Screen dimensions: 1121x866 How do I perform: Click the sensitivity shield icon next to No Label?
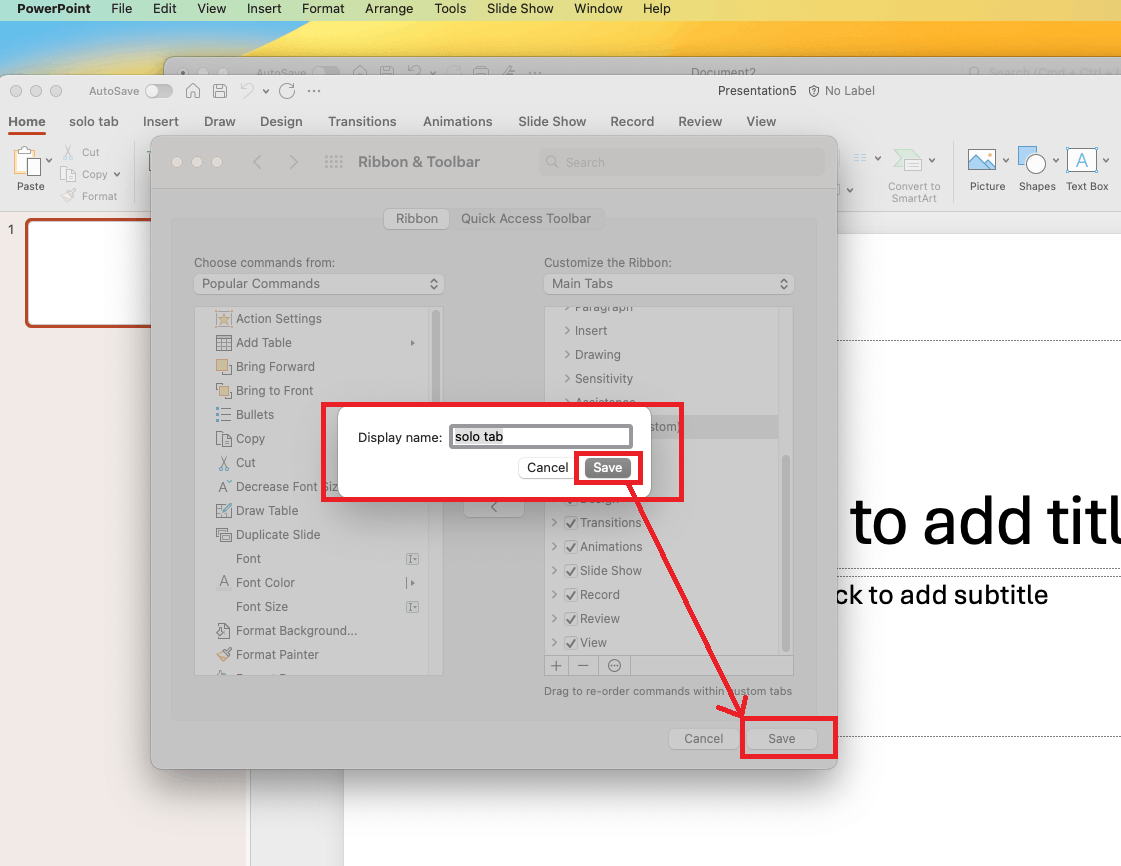pos(814,91)
